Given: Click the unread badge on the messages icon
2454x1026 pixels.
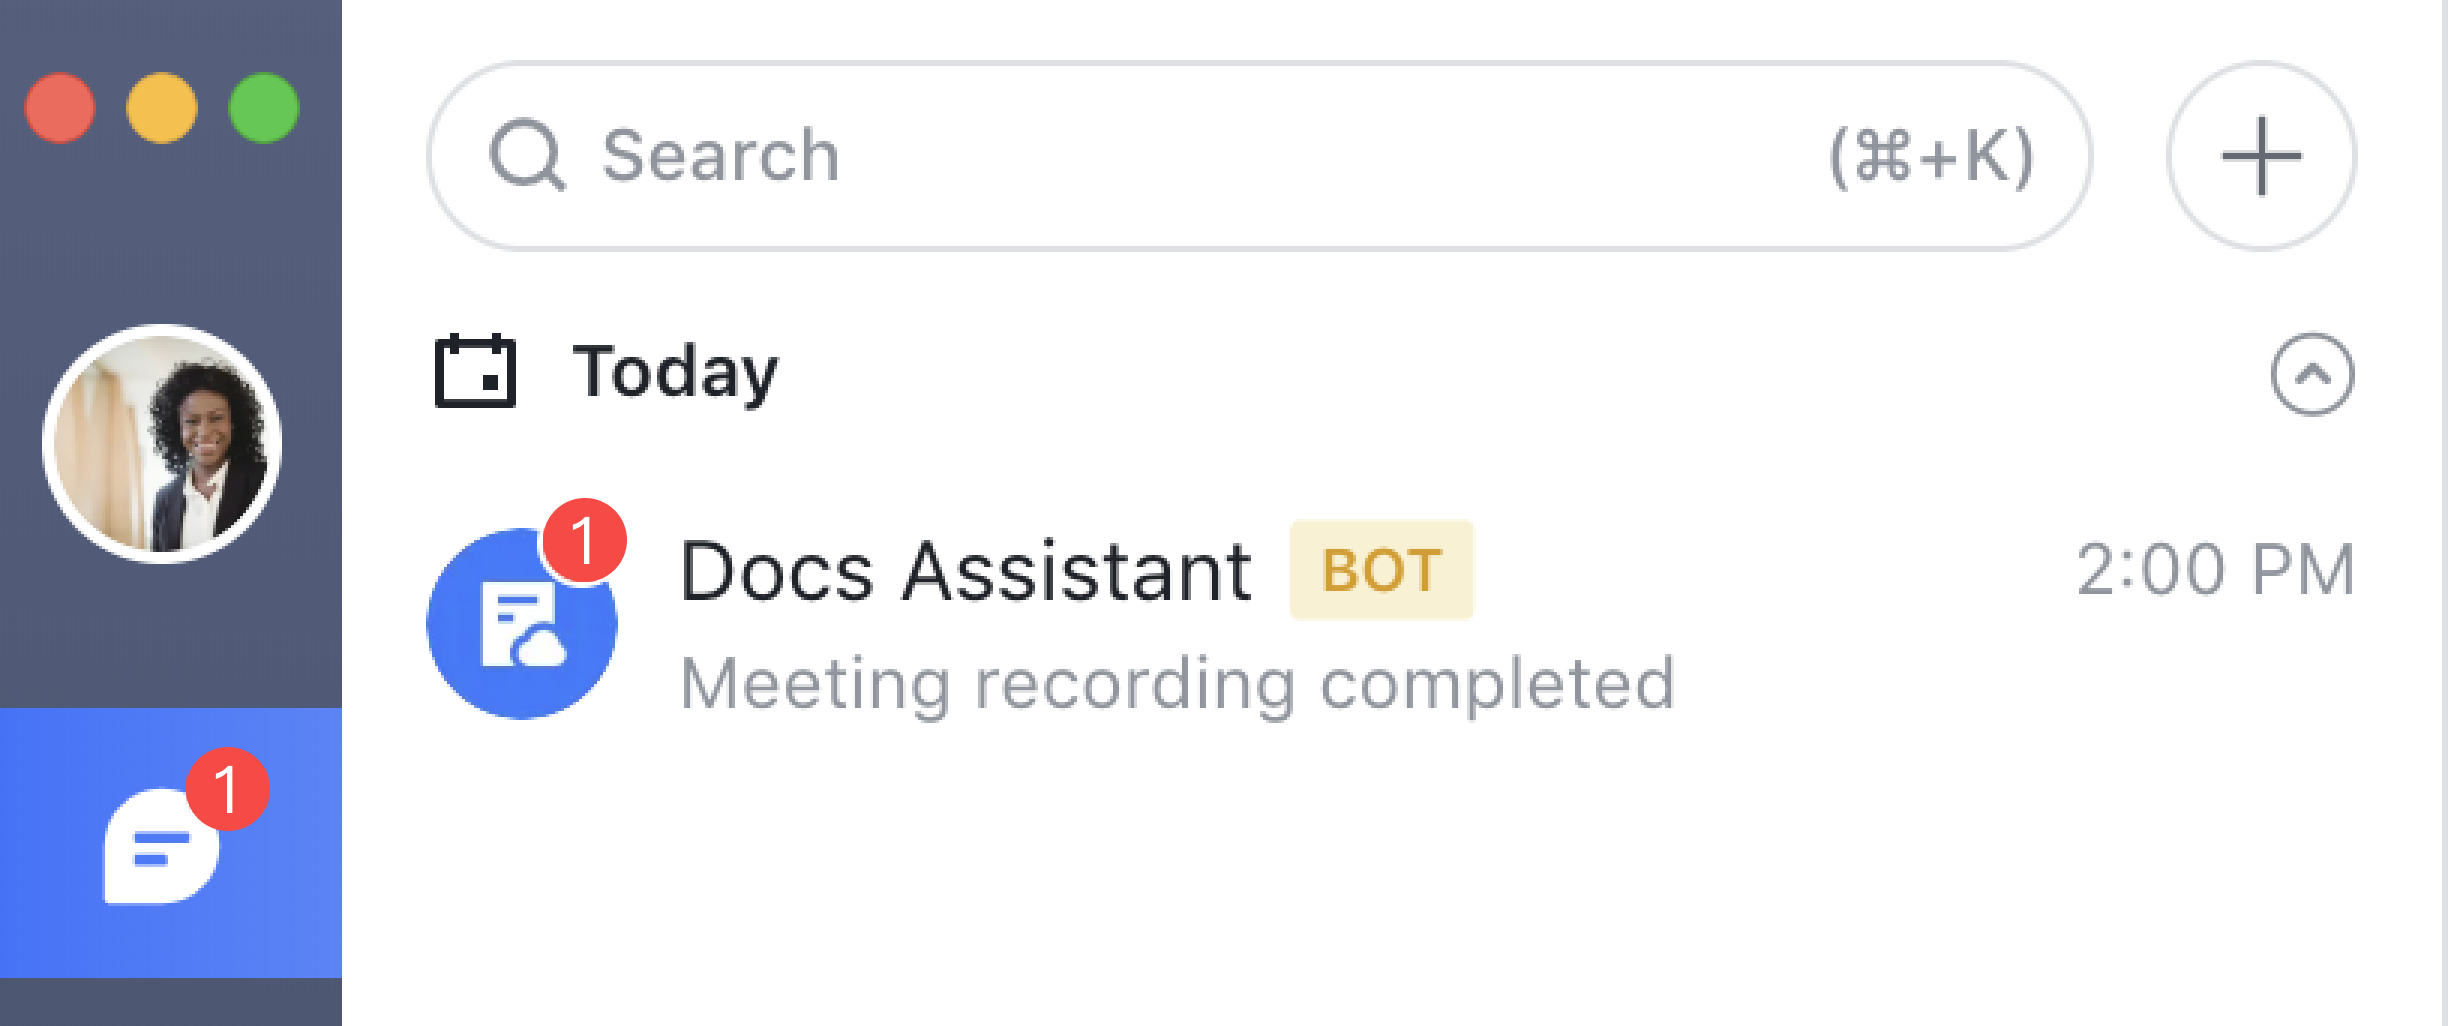Looking at the screenshot, I should pyautogui.click(x=230, y=789).
